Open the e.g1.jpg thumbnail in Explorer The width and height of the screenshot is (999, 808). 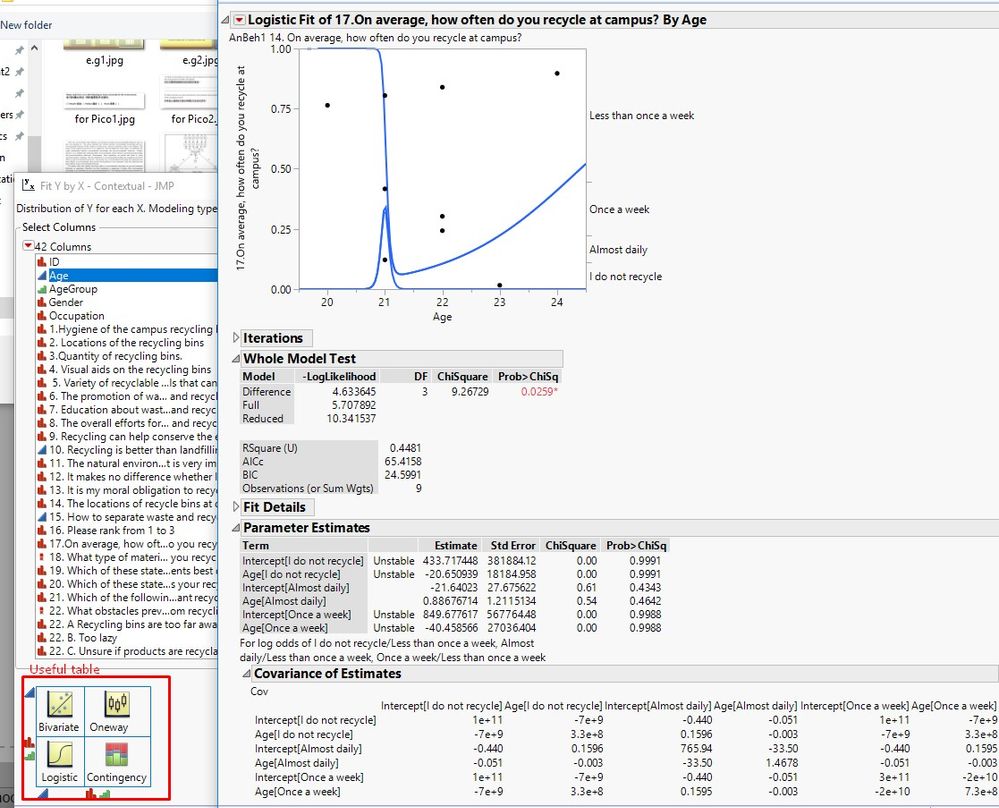104,47
